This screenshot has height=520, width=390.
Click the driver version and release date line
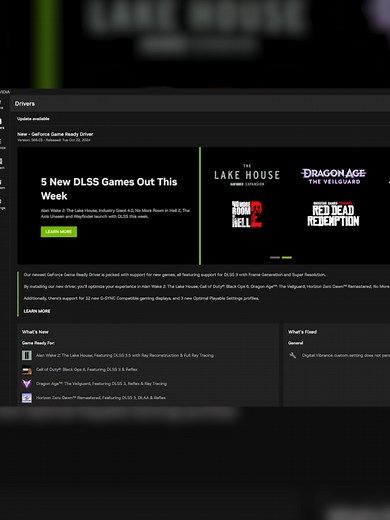tap(54, 140)
